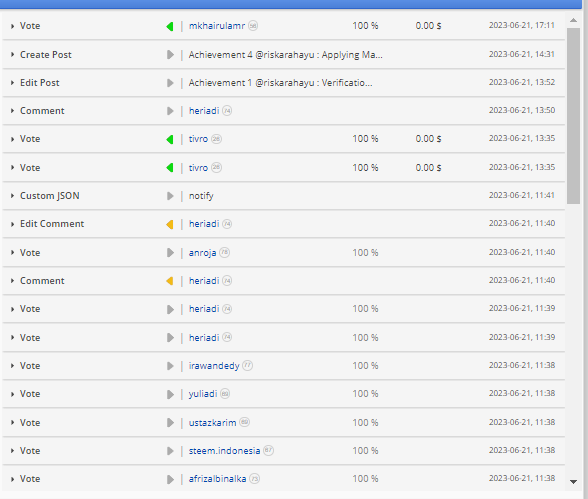The image size is (588, 499).
Task: Click reputation badge next to mkhairulamr
Action: point(253,26)
